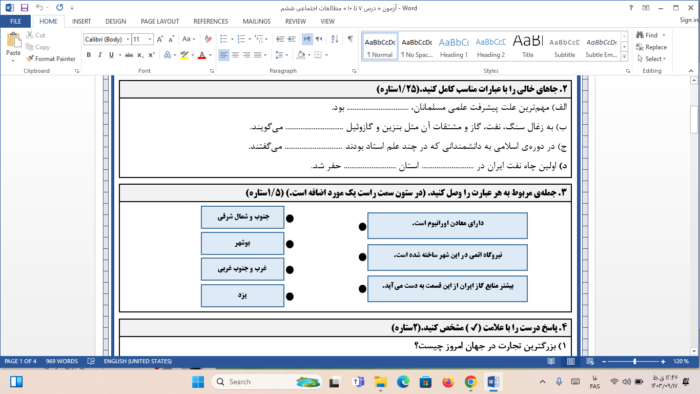Switch to the DESIGN tab

tap(116, 21)
